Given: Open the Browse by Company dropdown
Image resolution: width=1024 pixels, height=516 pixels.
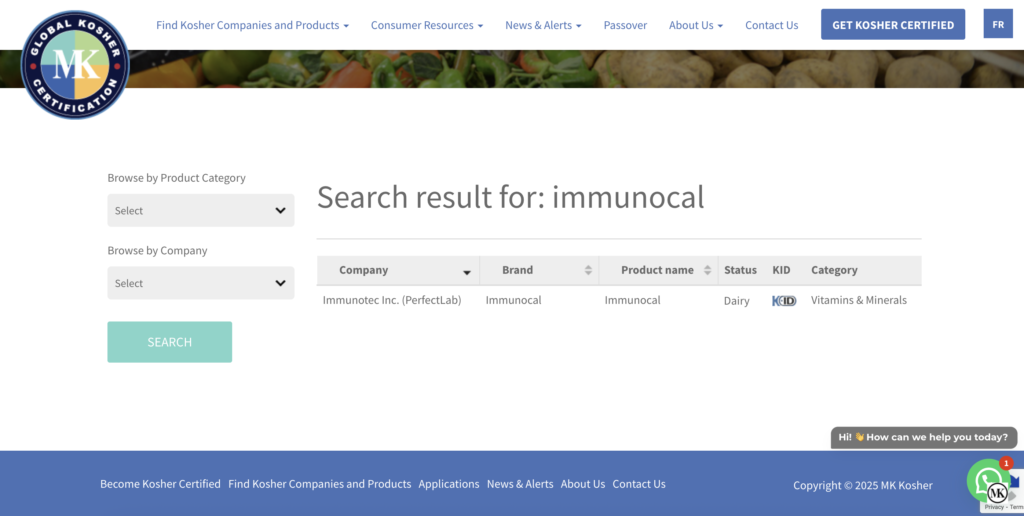Looking at the screenshot, I should click(x=200, y=283).
